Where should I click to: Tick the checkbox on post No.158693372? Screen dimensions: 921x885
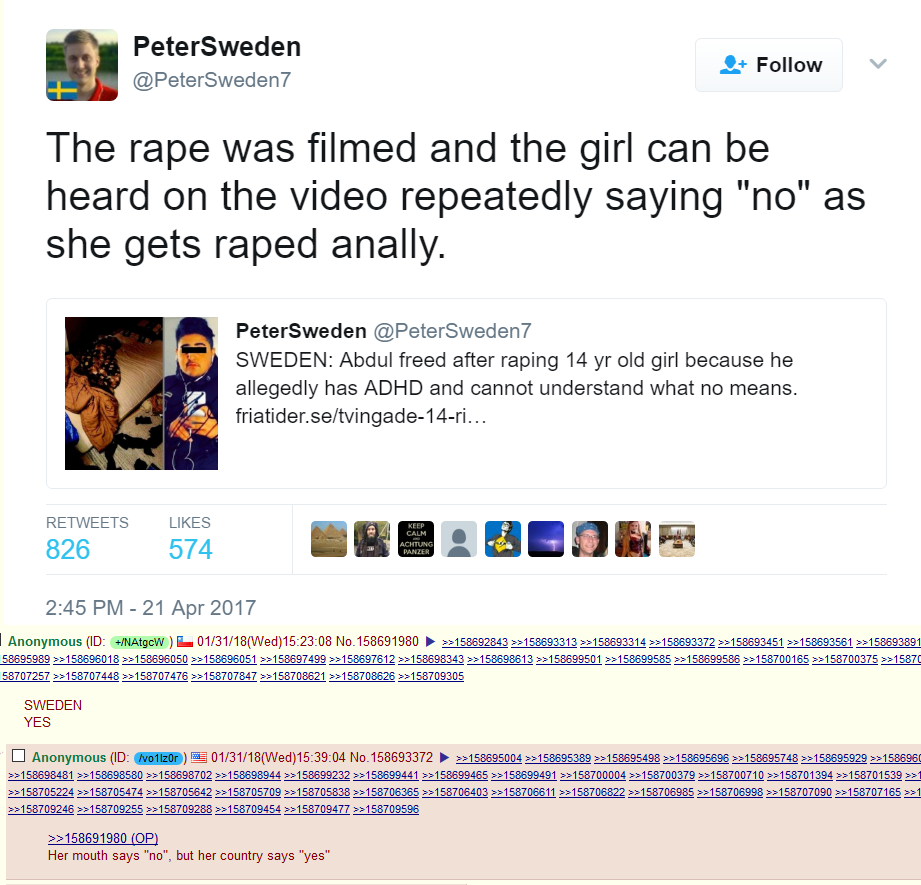click(x=19, y=755)
